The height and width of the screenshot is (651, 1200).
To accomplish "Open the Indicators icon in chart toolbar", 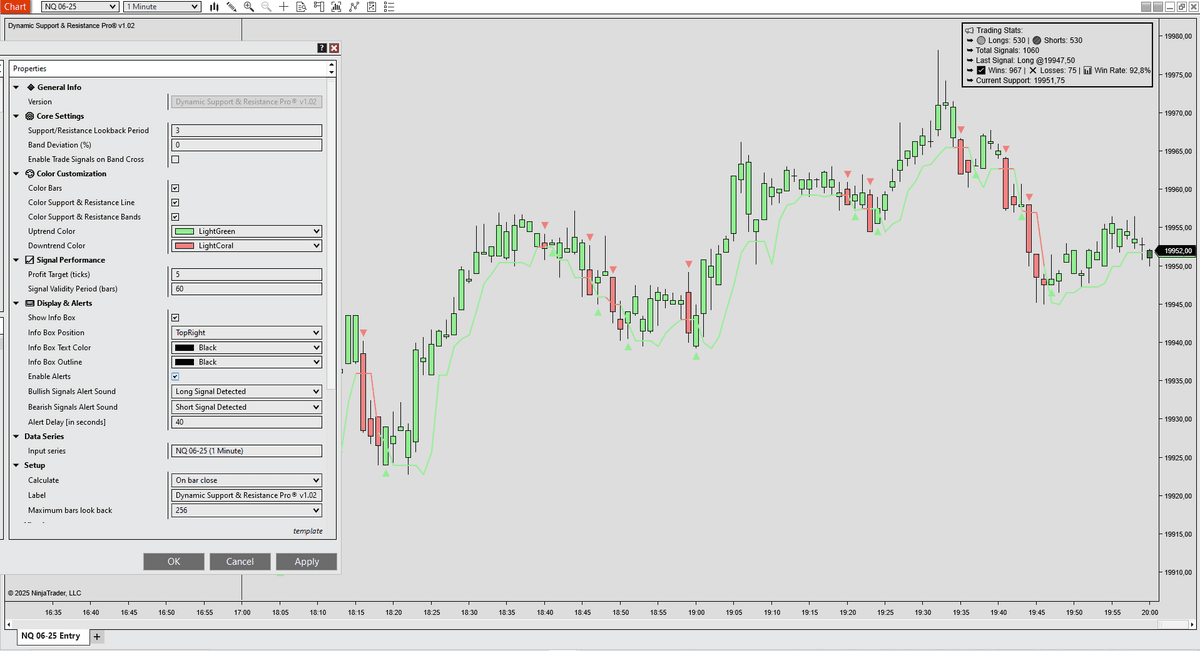I will pos(356,7).
